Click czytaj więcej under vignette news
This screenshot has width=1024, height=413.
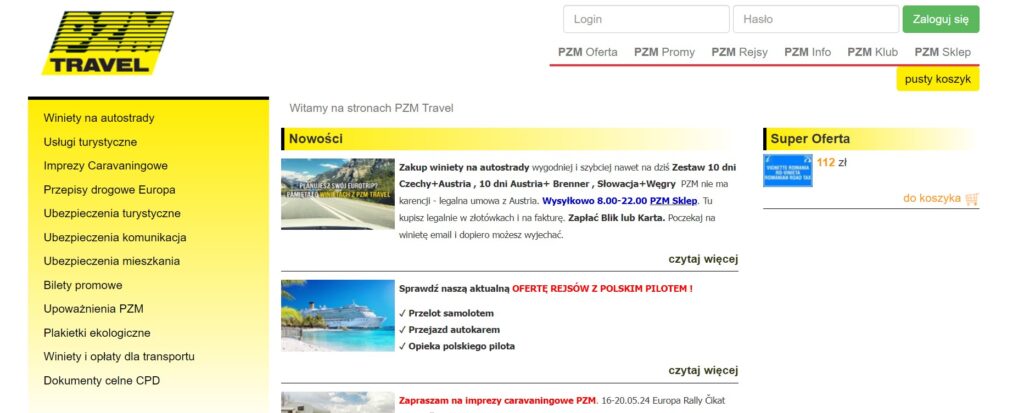pos(703,259)
